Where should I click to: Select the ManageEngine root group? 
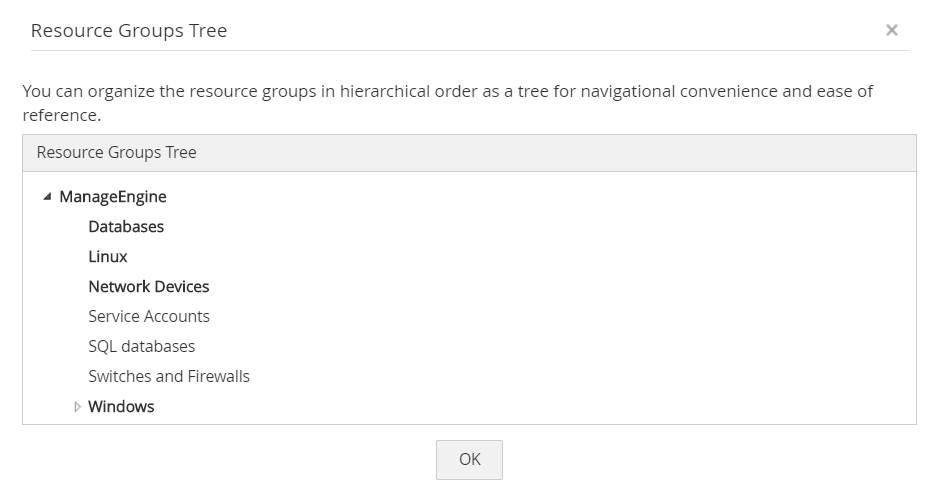click(x=112, y=197)
